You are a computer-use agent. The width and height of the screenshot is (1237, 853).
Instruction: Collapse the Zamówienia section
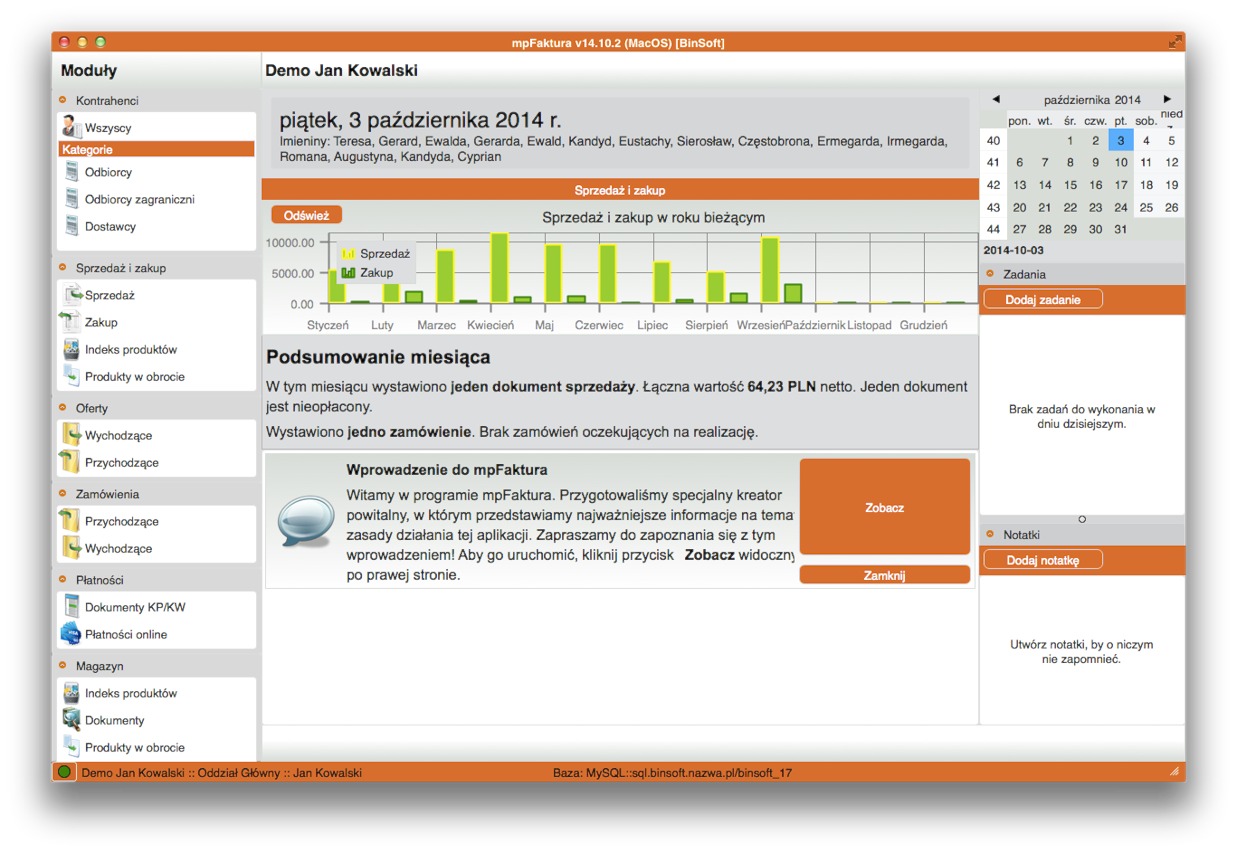tap(63, 494)
